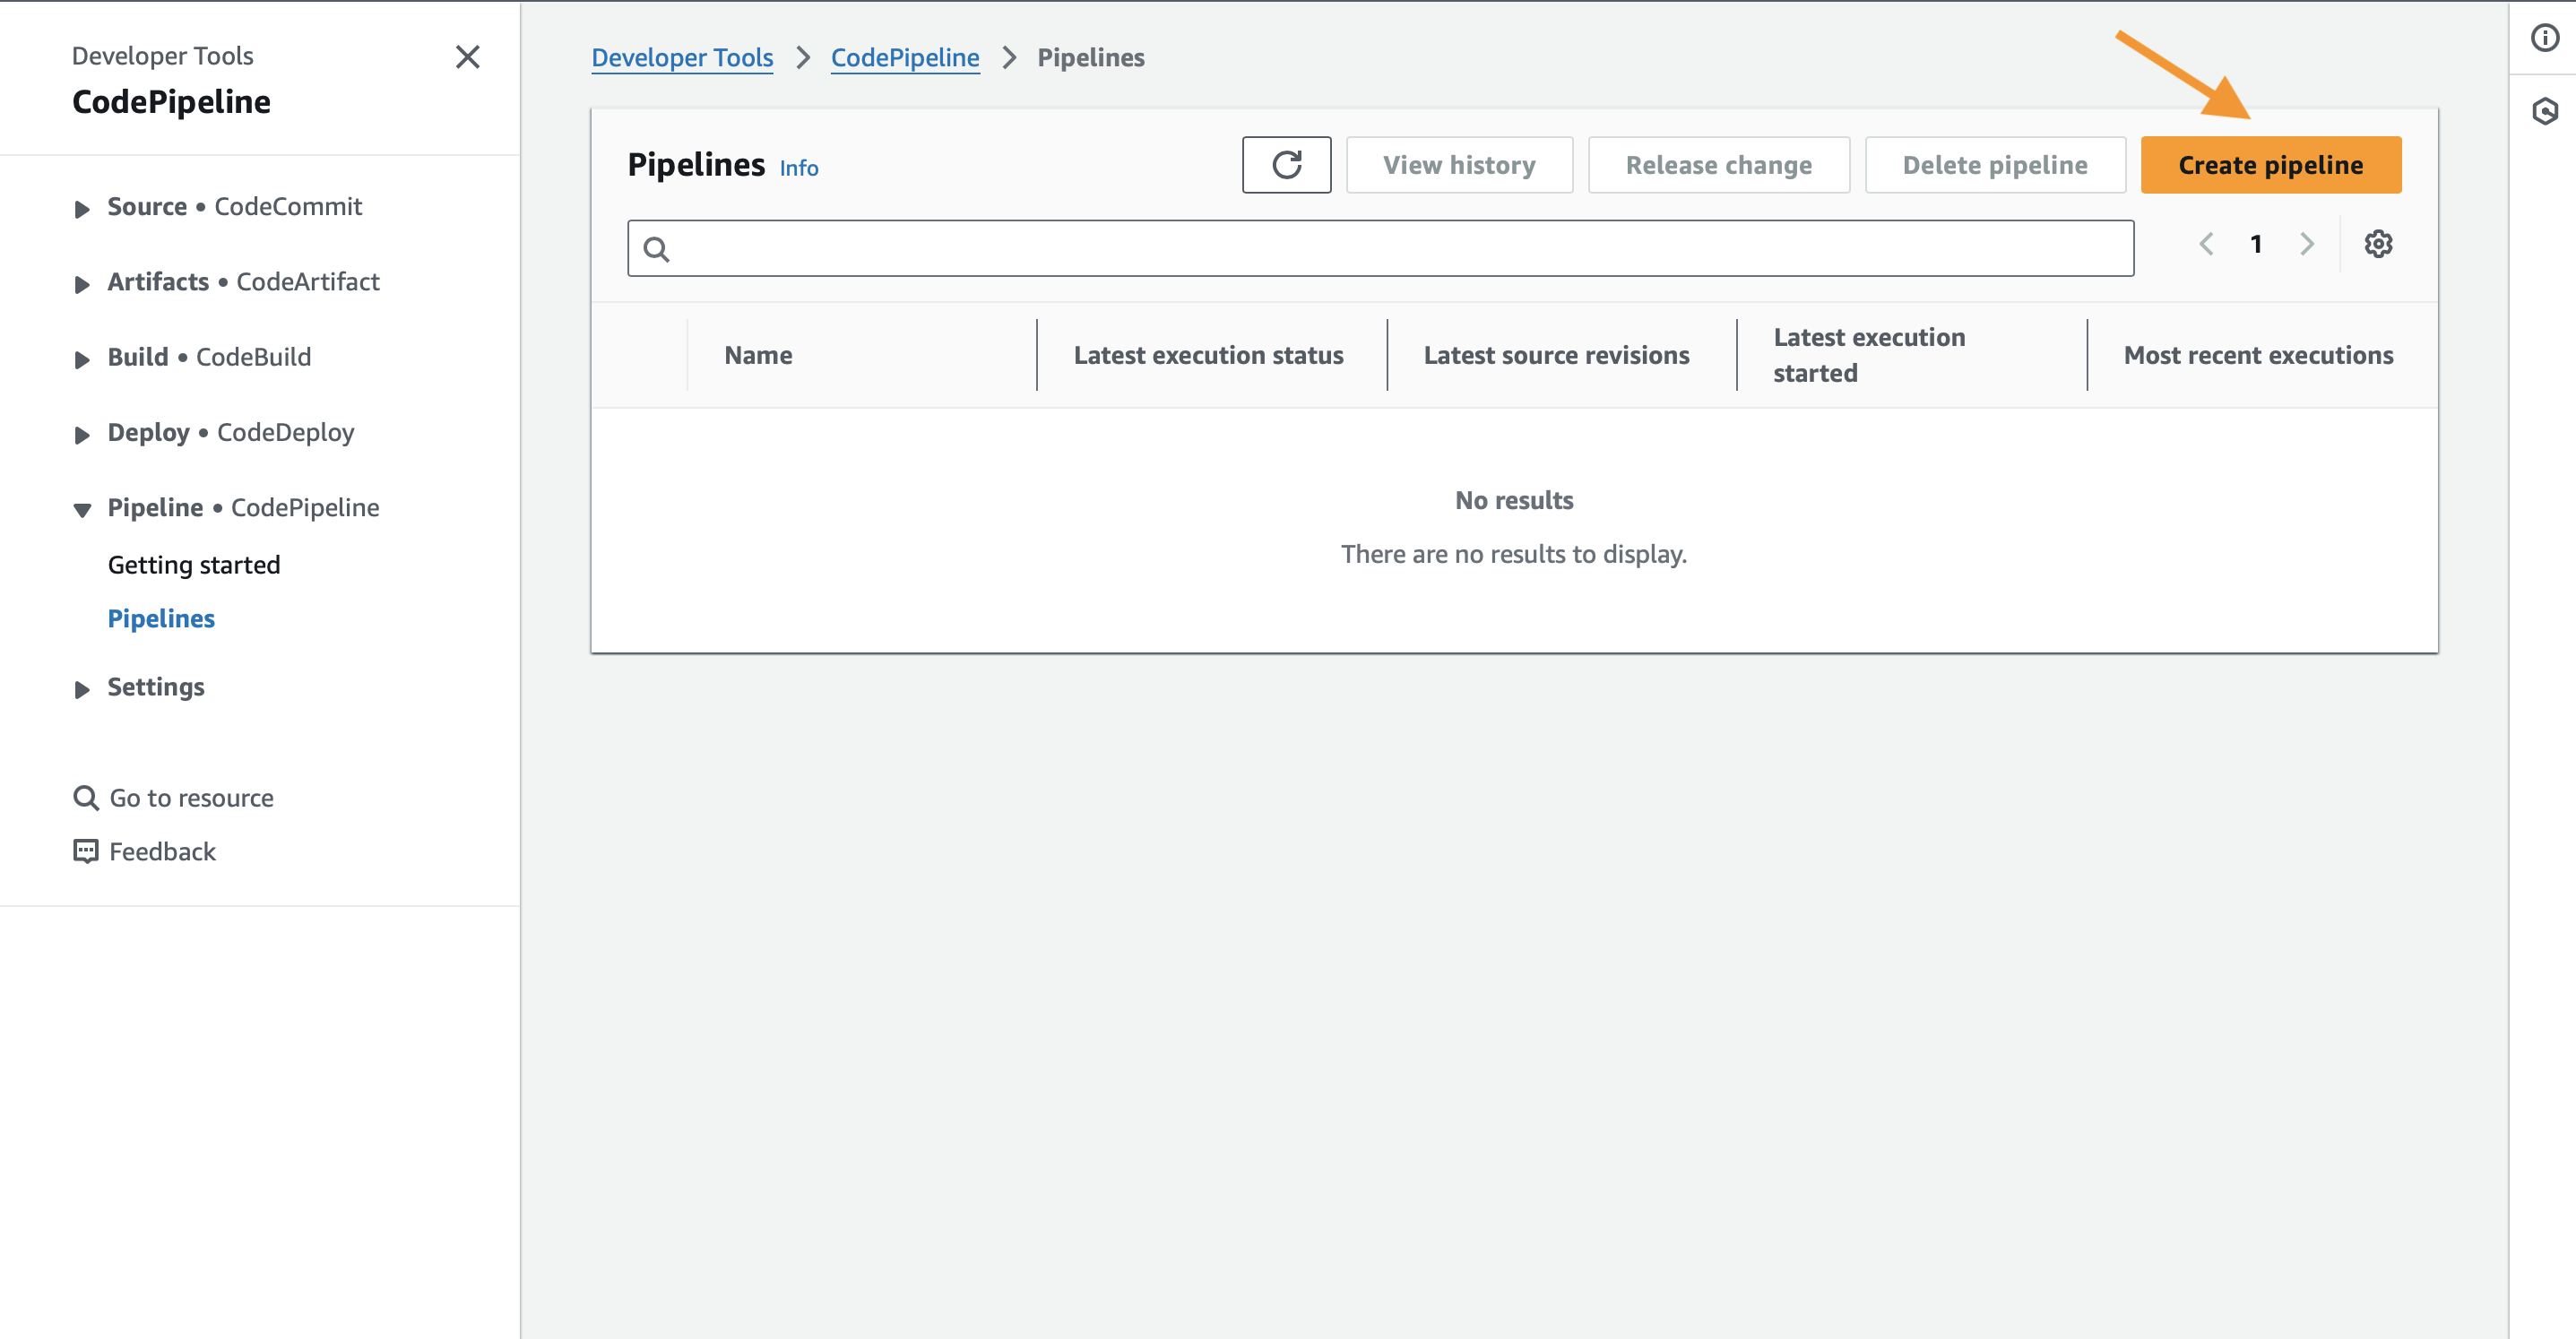The image size is (2576, 1339).
Task: Go to next page of pipelines
Action: click(2306, 244)
